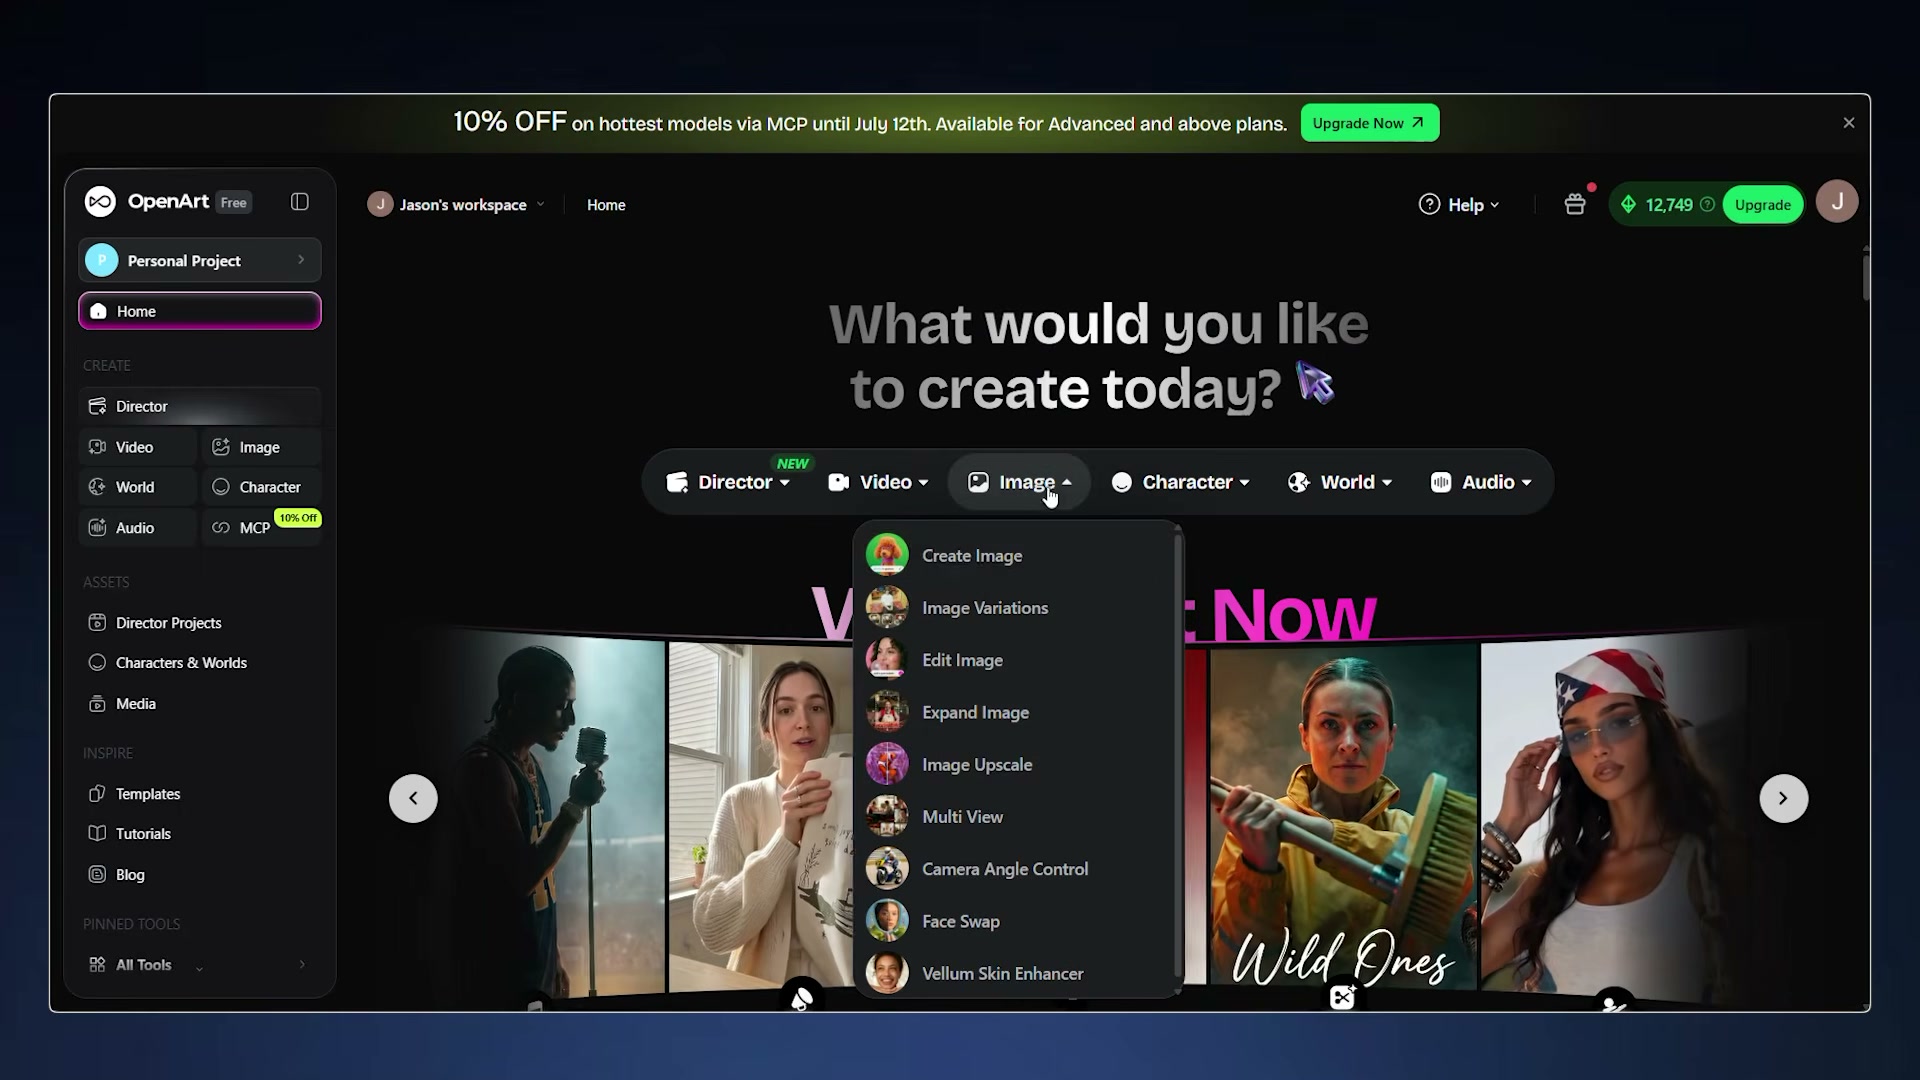This screenshot has height=1080, width=1920.
Task: Click the Help question mark icon
Action: coord(1430,205)
